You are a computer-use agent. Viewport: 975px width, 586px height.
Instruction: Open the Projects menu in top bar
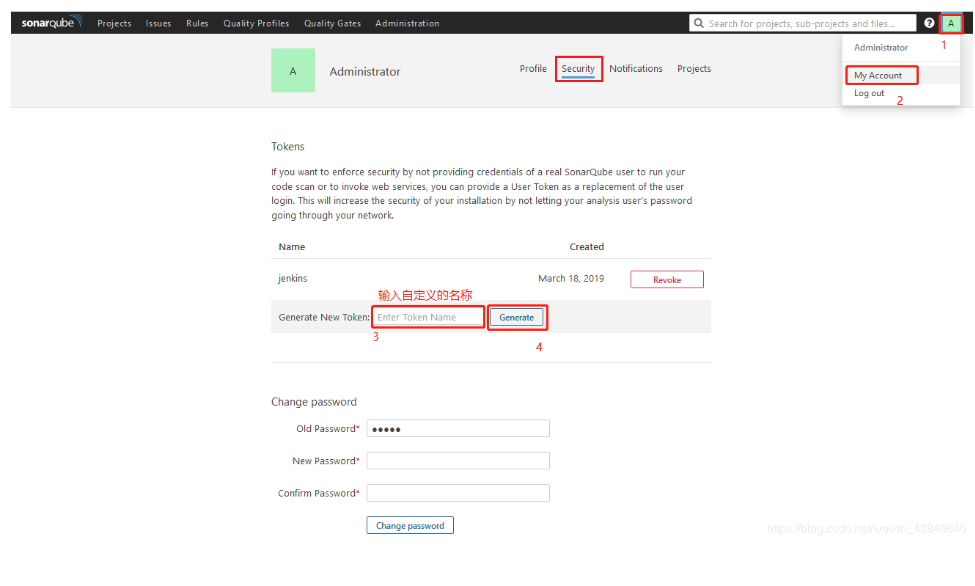(x=114, y=23)
